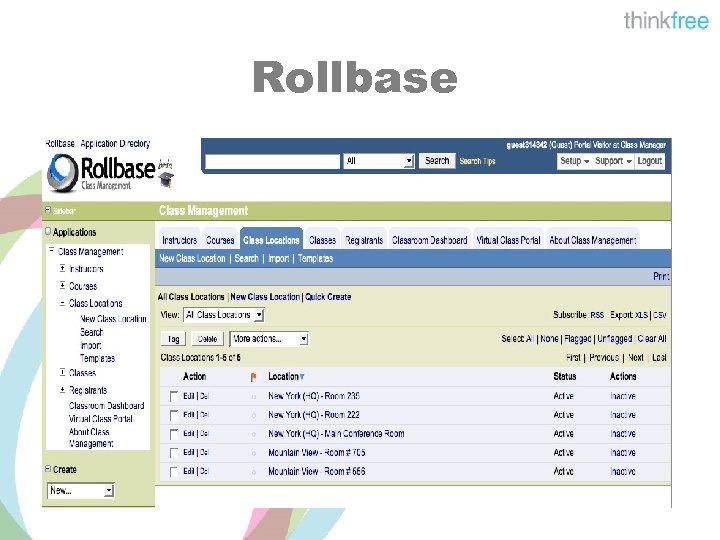Flag the New York (HQ) - Room 222 row
This screenshot has width=720, height=540.
pos(253,415)
